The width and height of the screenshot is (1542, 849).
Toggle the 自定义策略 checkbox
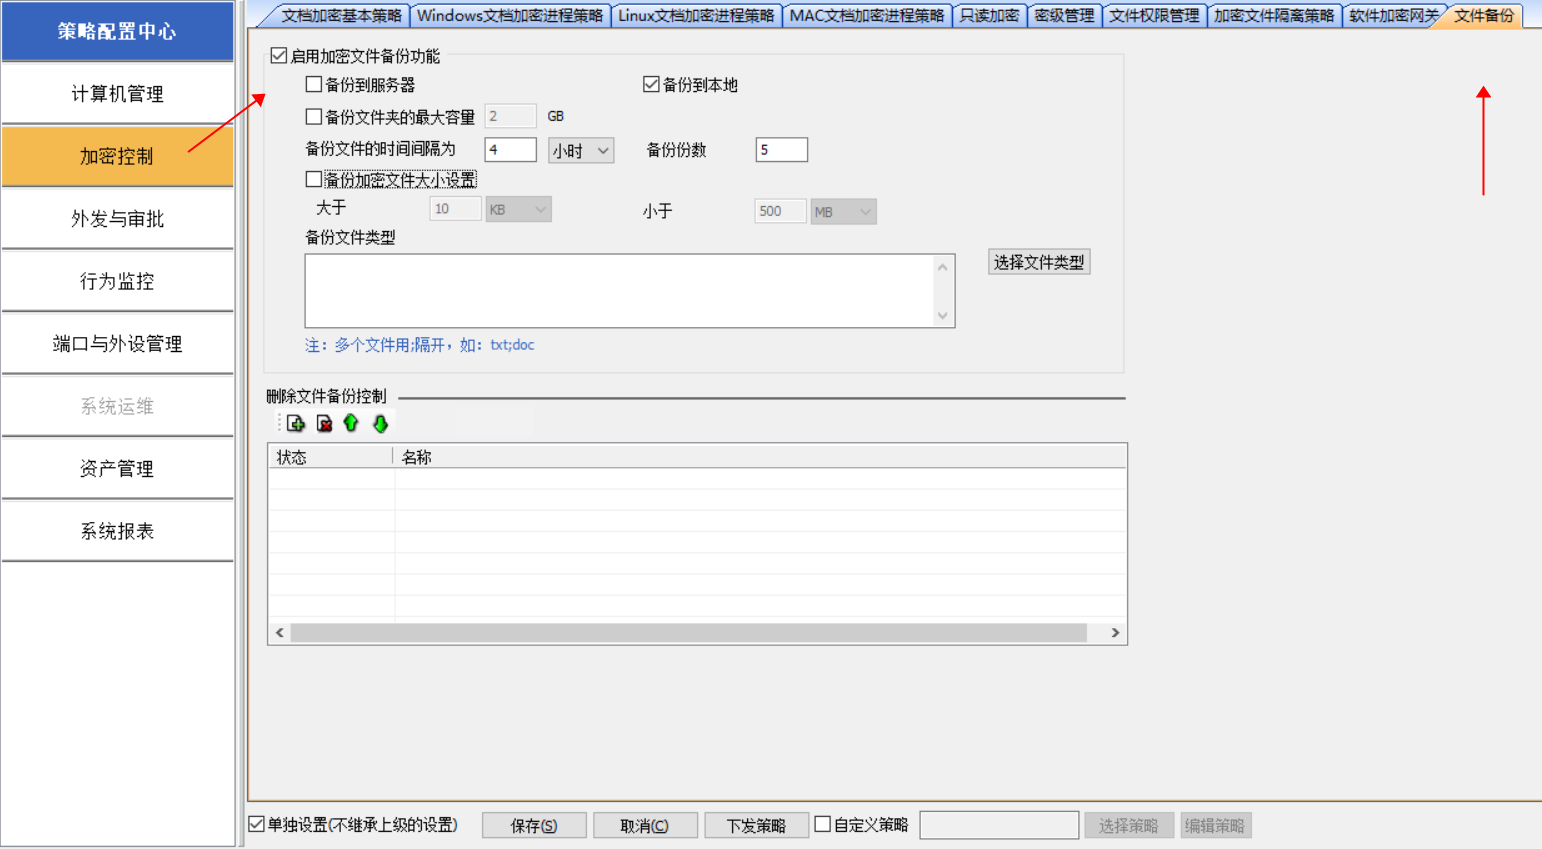(823, 825)
